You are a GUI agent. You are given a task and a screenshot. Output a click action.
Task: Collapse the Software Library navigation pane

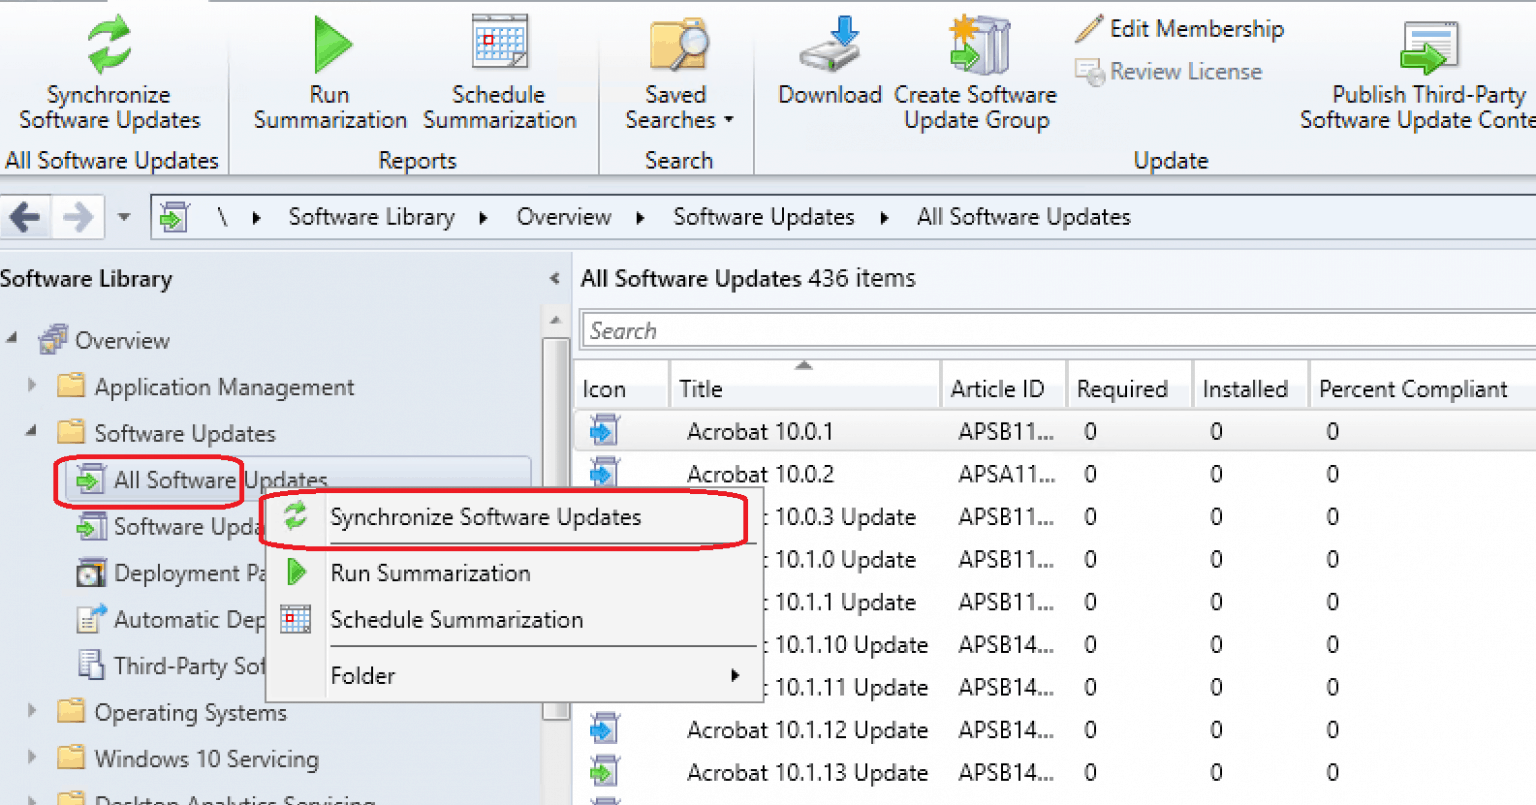[x=554, y=279]
